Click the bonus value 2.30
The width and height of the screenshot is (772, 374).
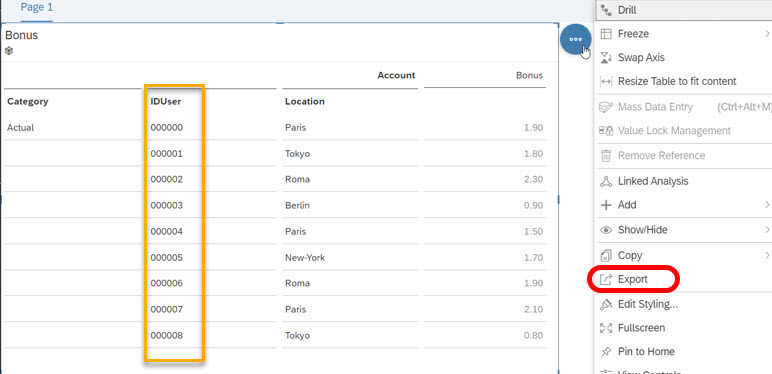[x=534, y=179]
